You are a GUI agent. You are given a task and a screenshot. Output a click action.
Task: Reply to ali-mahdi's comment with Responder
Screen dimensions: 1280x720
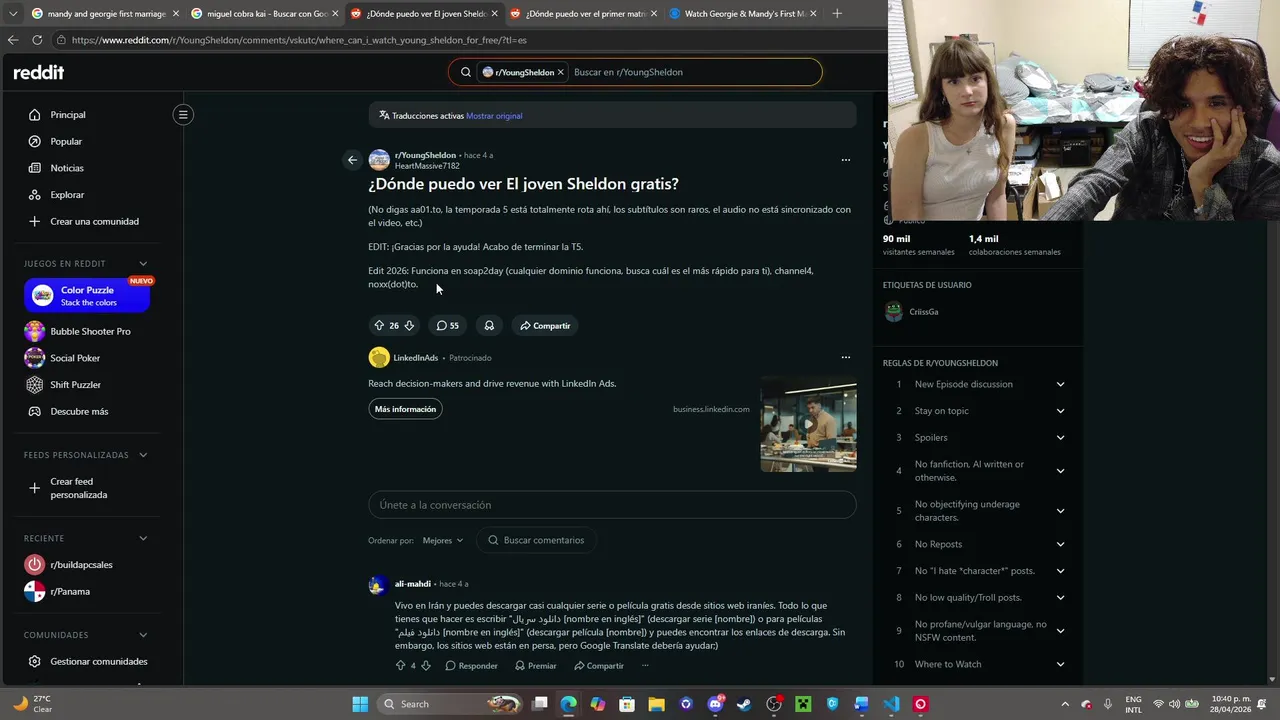[471, 665]
